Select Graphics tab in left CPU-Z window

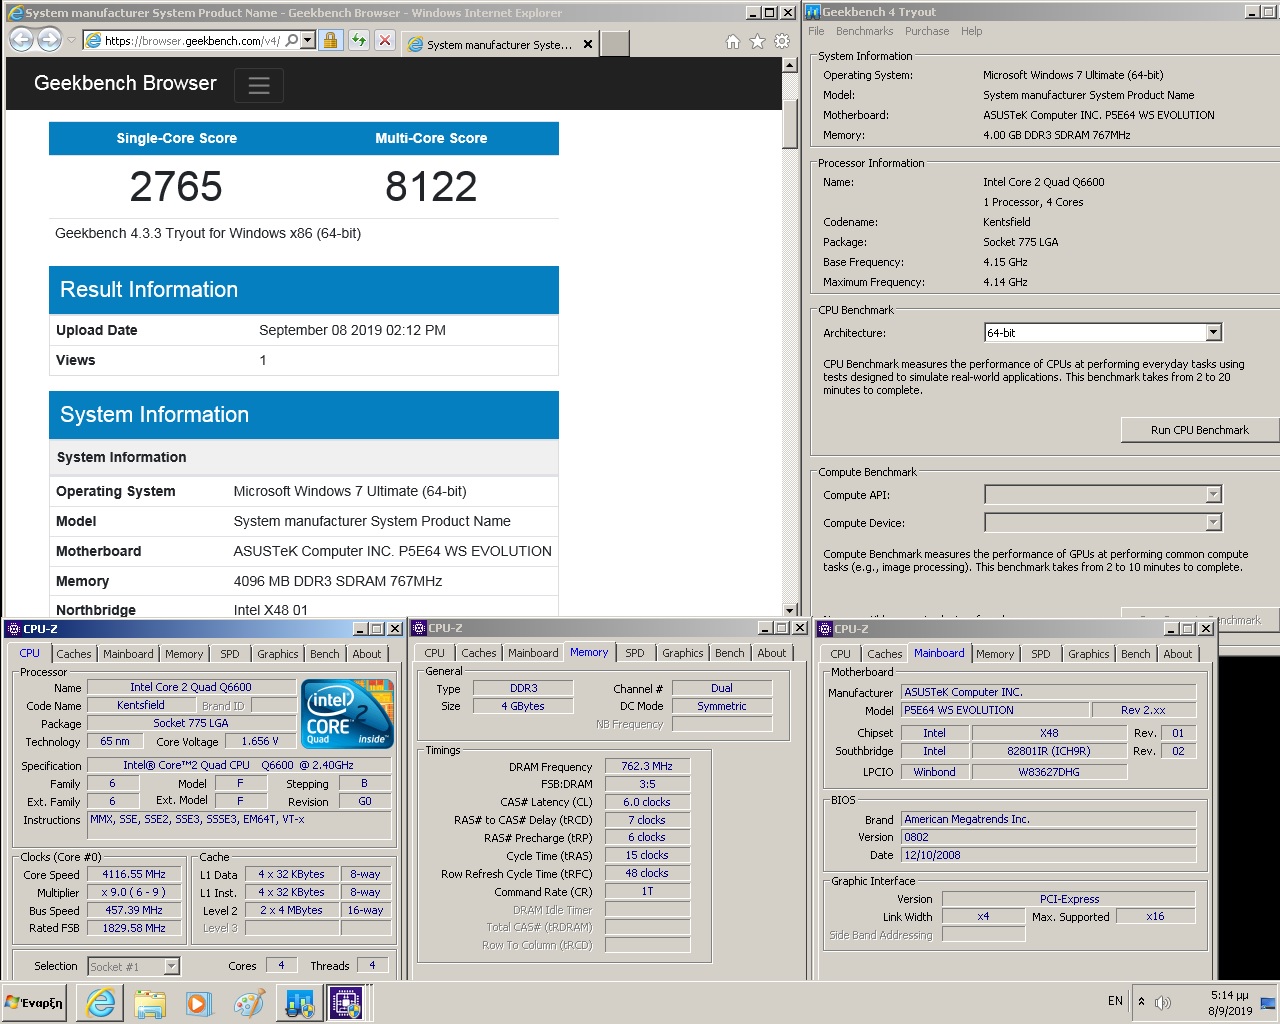tap(278, 654)
